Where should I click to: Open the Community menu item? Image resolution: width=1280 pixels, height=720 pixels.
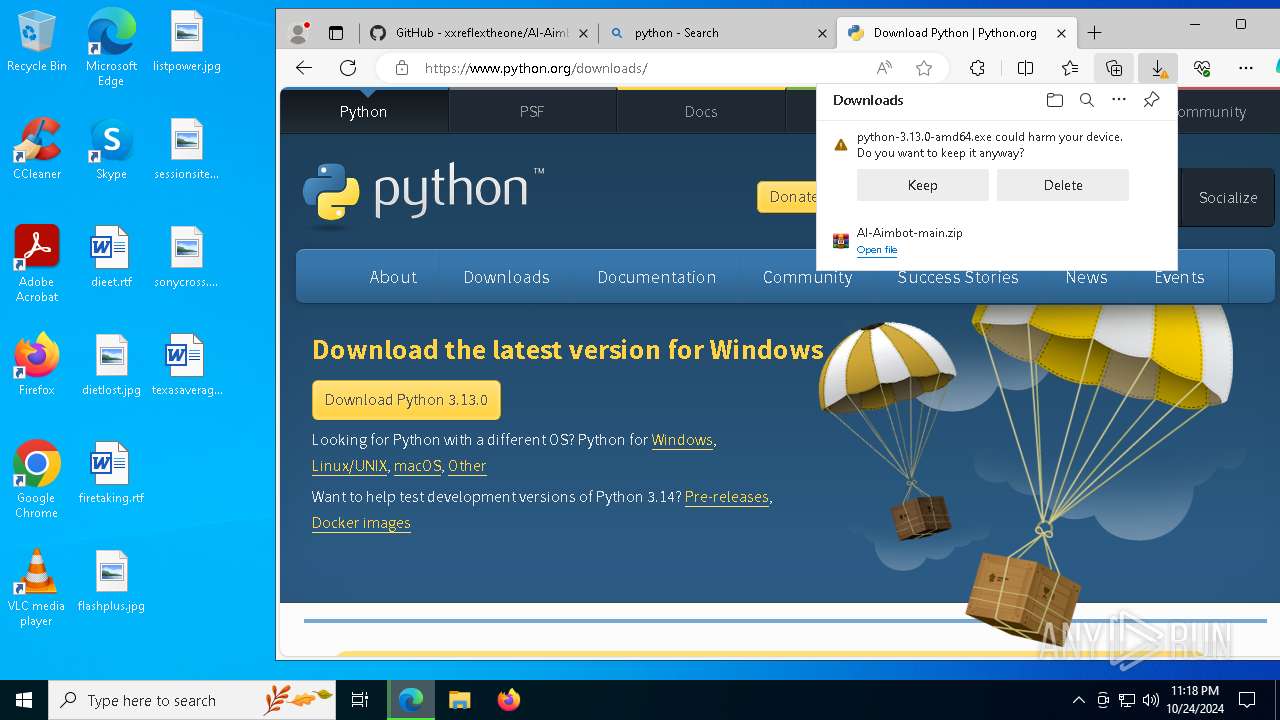(807, 277)
